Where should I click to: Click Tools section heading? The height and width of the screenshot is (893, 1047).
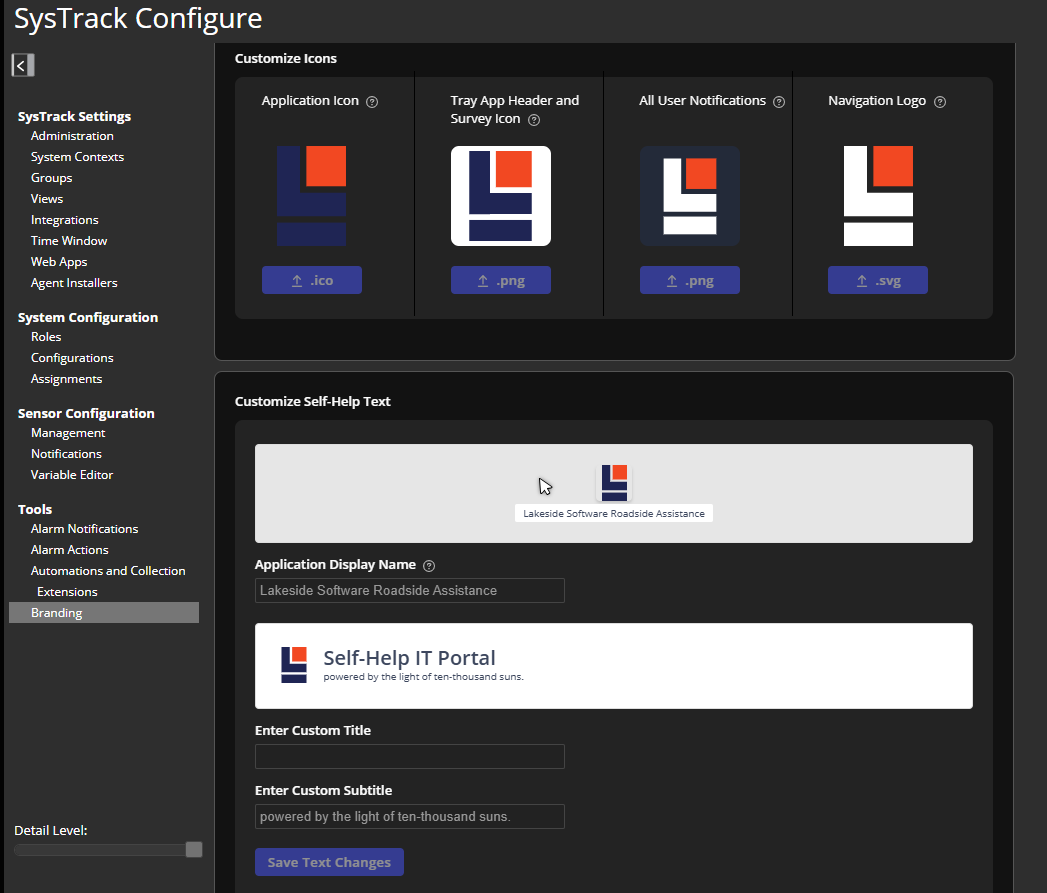coord(35,510)
